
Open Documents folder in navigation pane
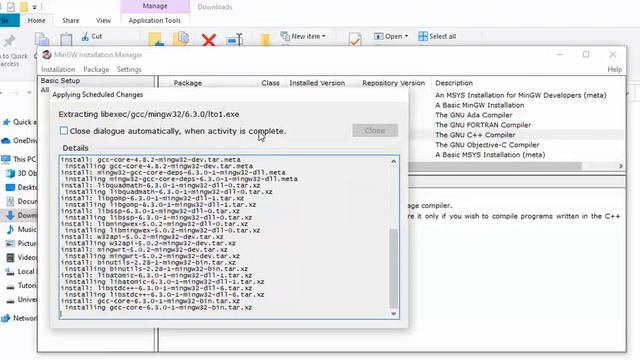point(22,201)
